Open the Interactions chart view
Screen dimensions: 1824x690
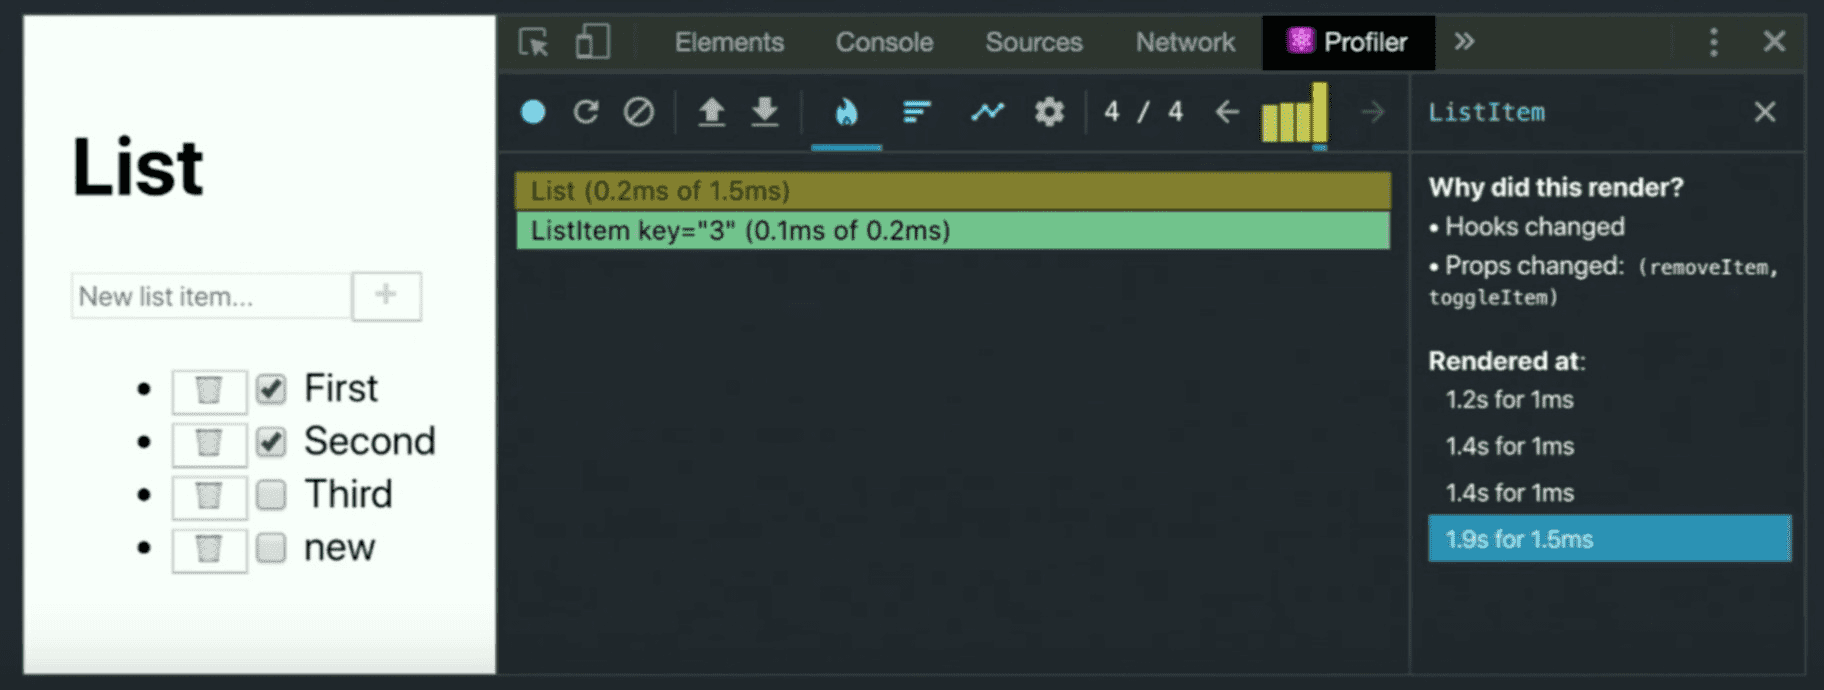tap(987, 112)
